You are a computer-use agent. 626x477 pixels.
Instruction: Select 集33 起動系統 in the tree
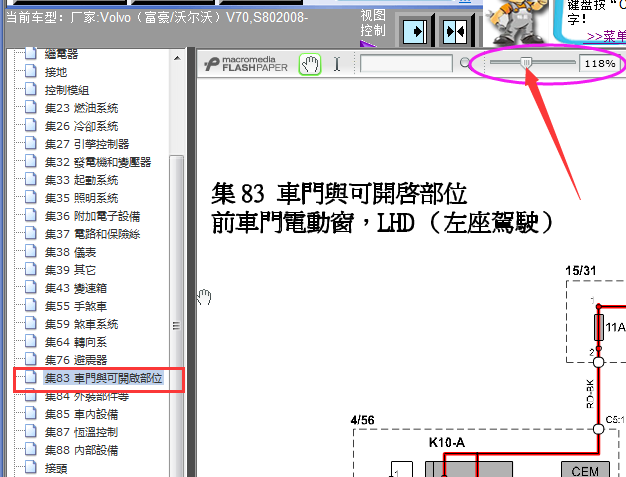click(x=81, y=180)
